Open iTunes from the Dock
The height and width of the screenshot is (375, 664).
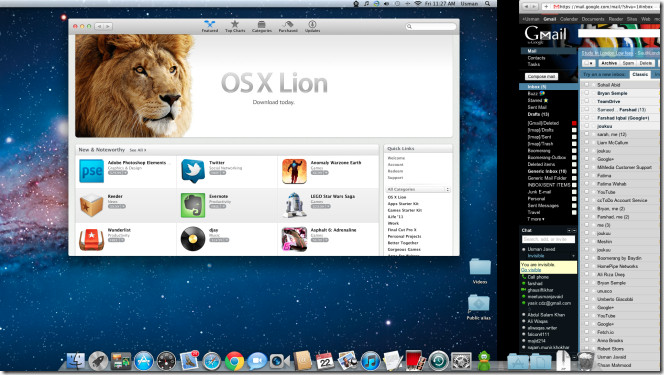(370, 361)
